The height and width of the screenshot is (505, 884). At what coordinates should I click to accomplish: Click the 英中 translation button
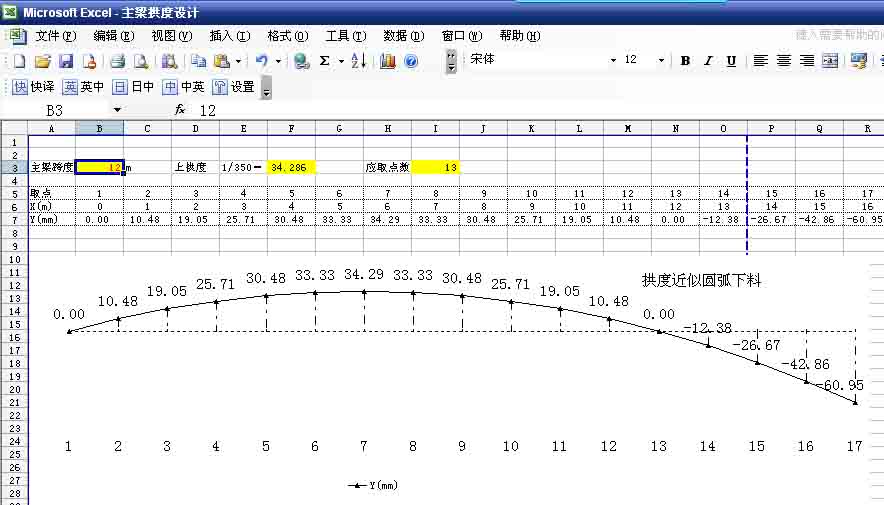pyautogui.click(x=83, y=87)
